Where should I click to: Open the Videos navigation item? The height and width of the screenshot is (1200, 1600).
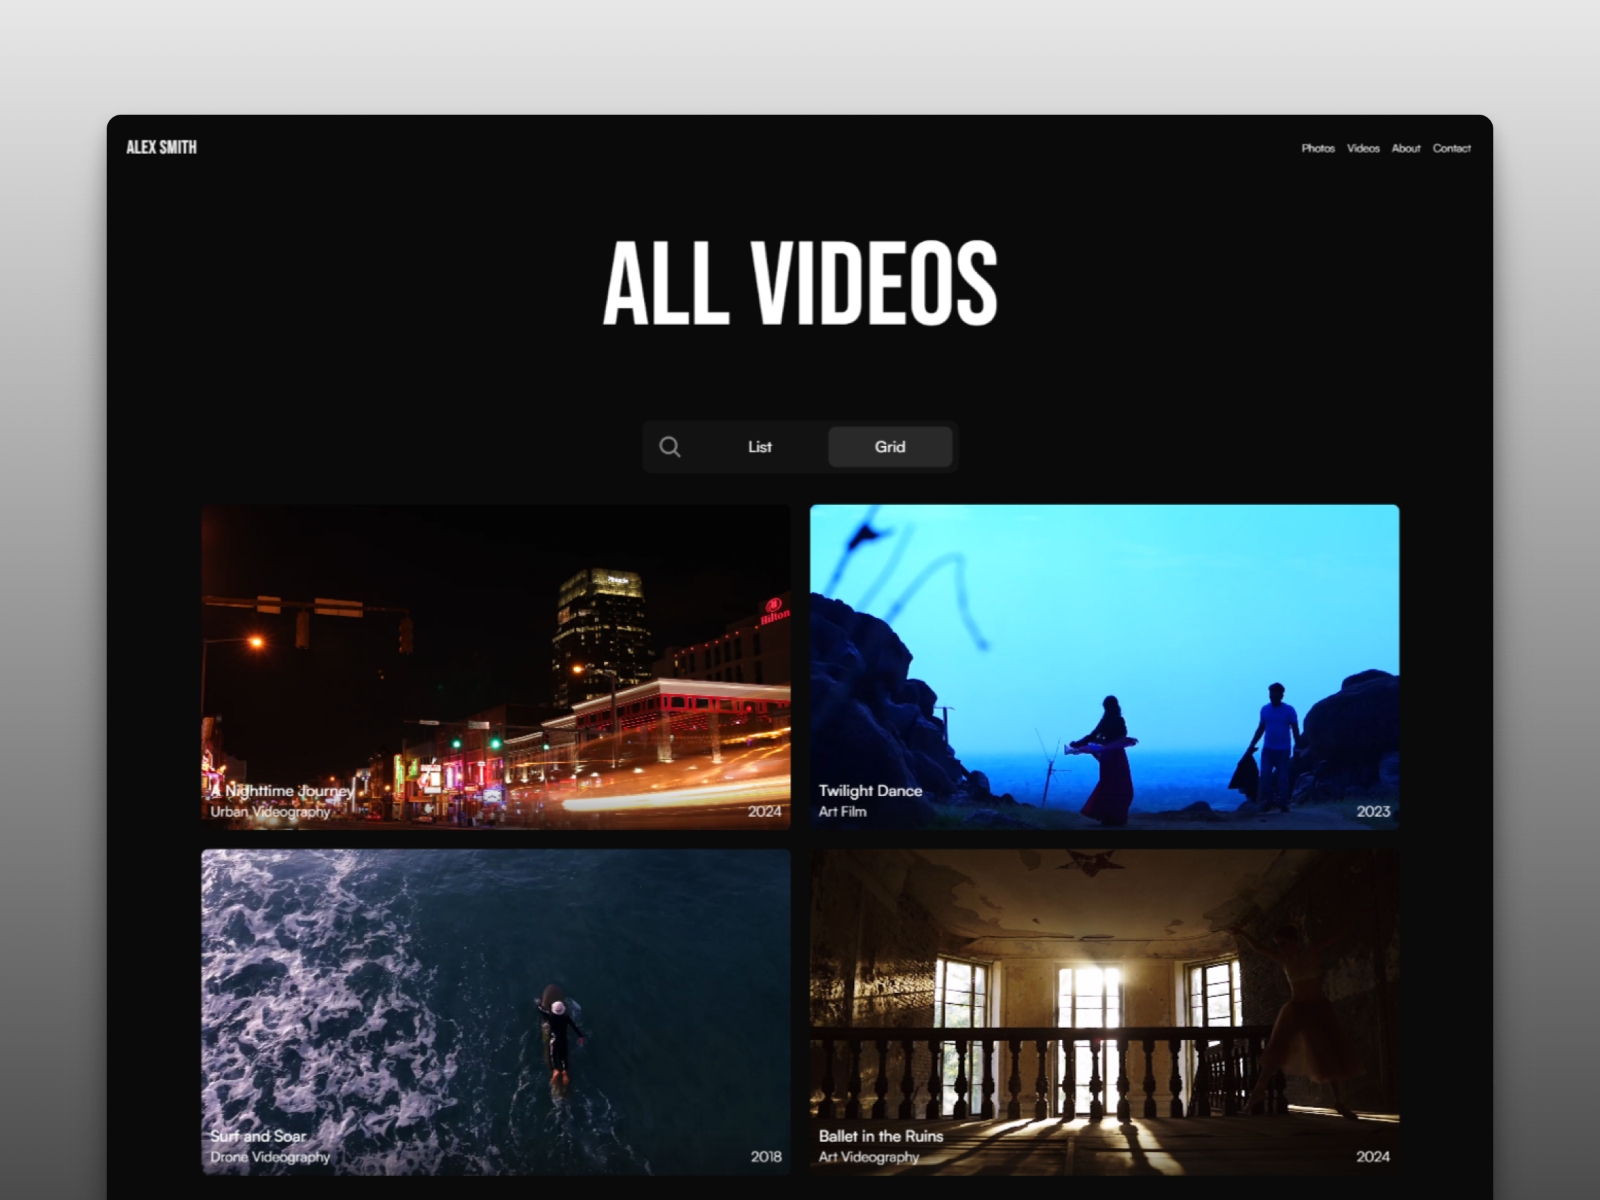point(1362,148)
